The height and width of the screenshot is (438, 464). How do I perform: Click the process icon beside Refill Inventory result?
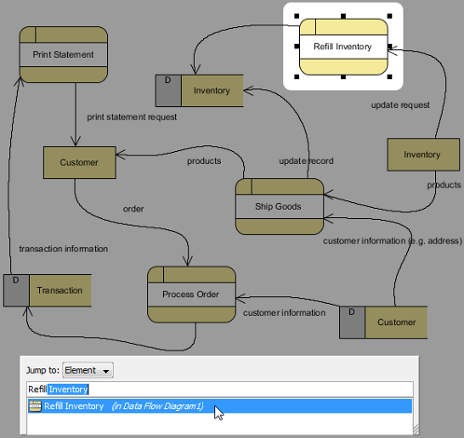[35, 406]
